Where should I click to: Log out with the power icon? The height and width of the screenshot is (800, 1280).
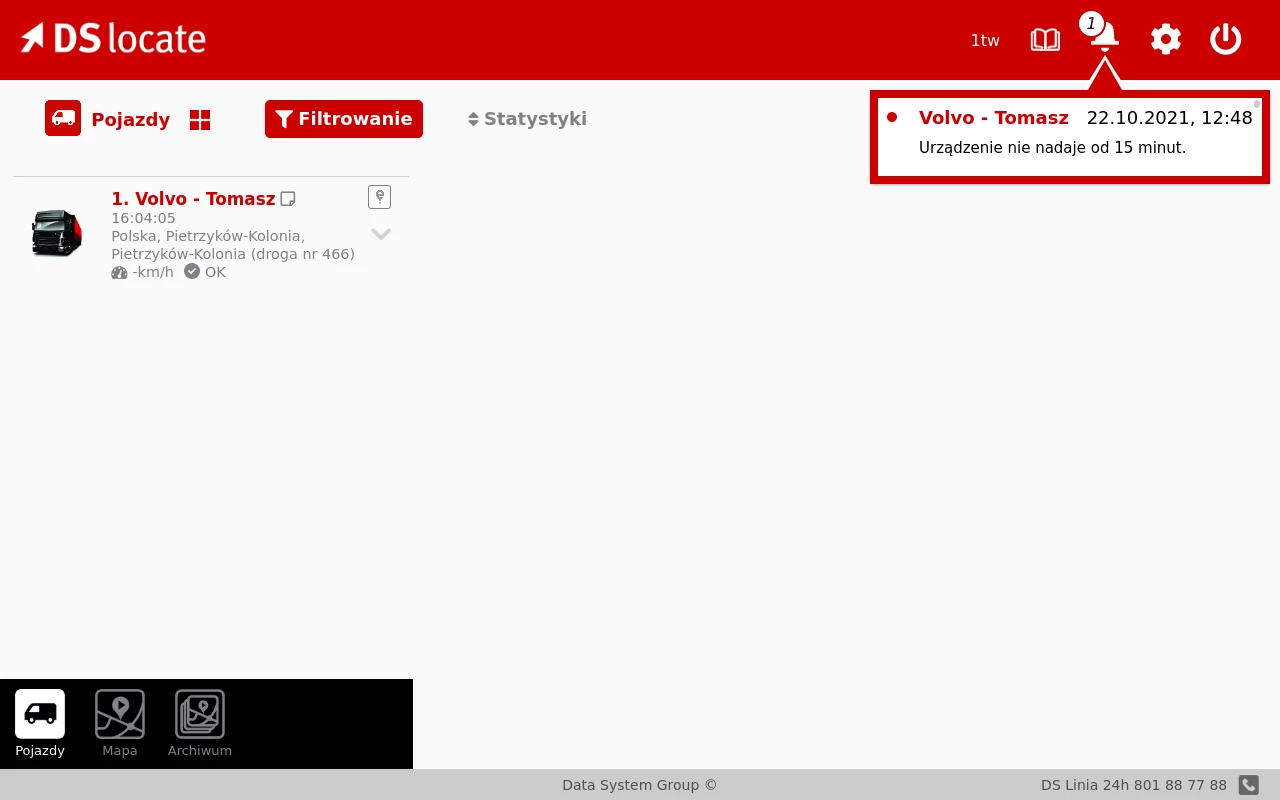click(1225, 40)
